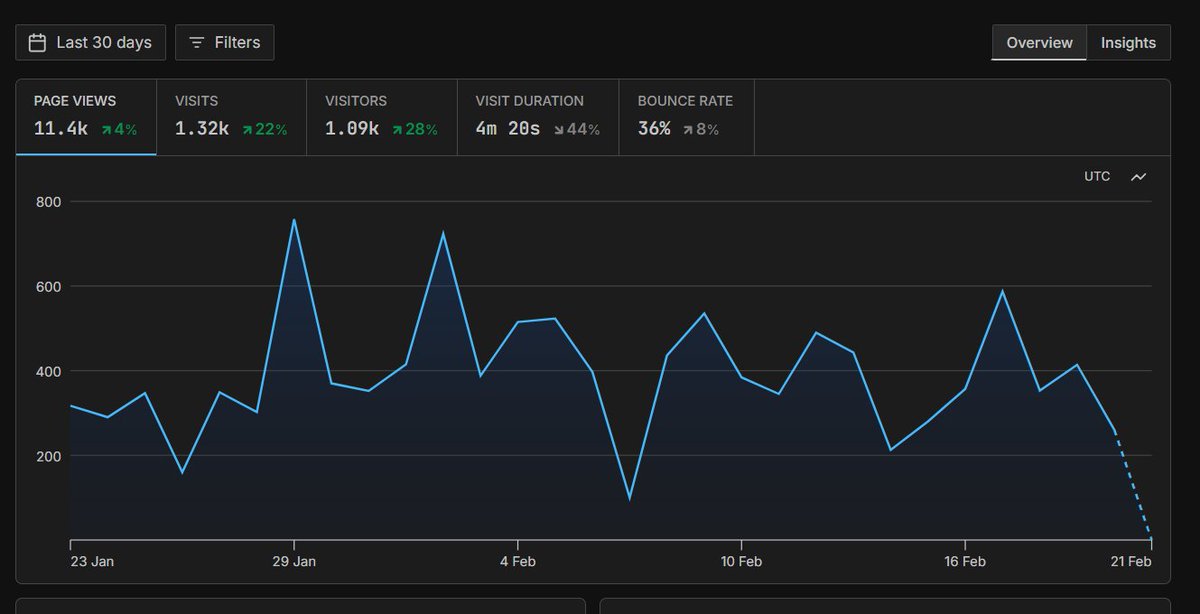Toggle the line chart type icon
Viewport: 1200px width, 614px height.
click(x=1139, y=177)
